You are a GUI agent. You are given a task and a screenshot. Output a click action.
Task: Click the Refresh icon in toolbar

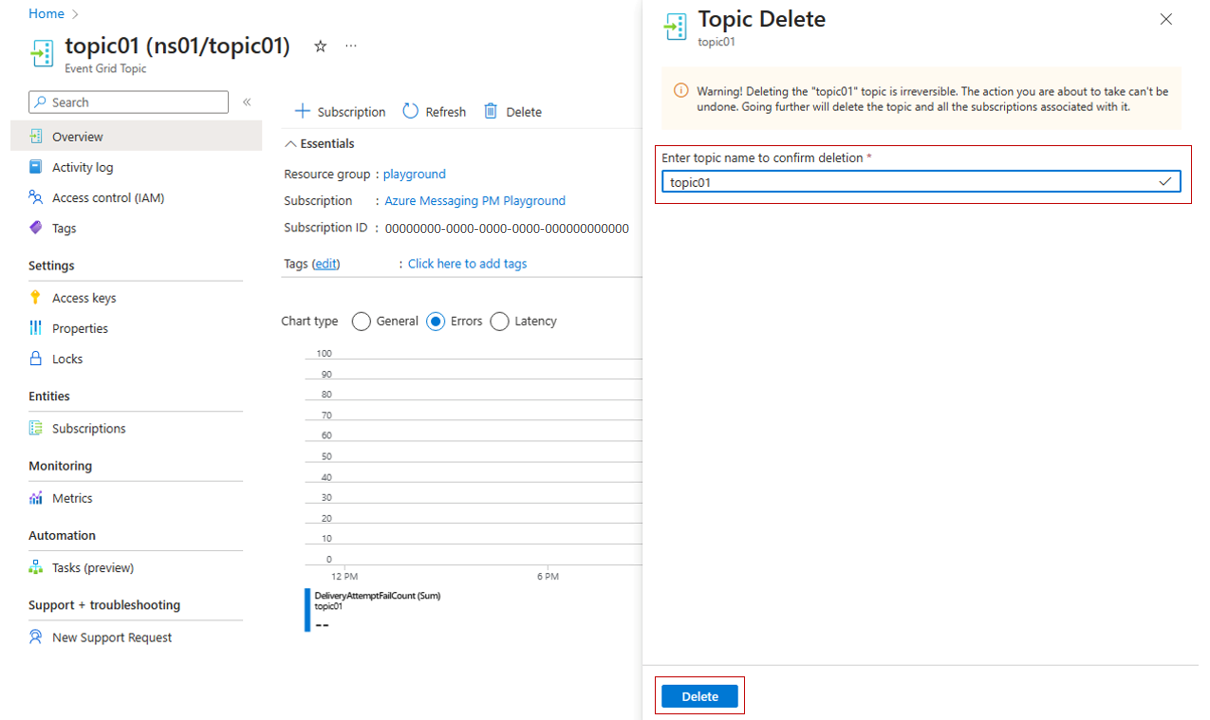point(410,111)
